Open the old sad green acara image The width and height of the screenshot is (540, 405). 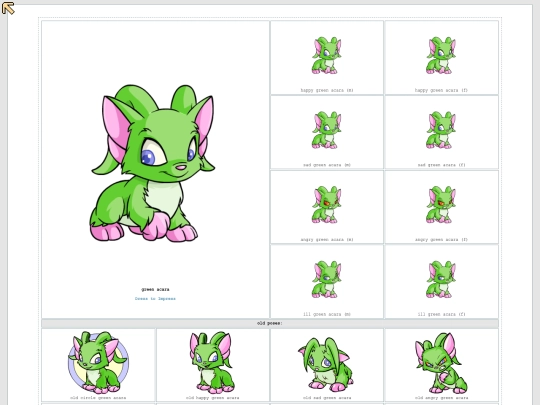coord(326,365)
